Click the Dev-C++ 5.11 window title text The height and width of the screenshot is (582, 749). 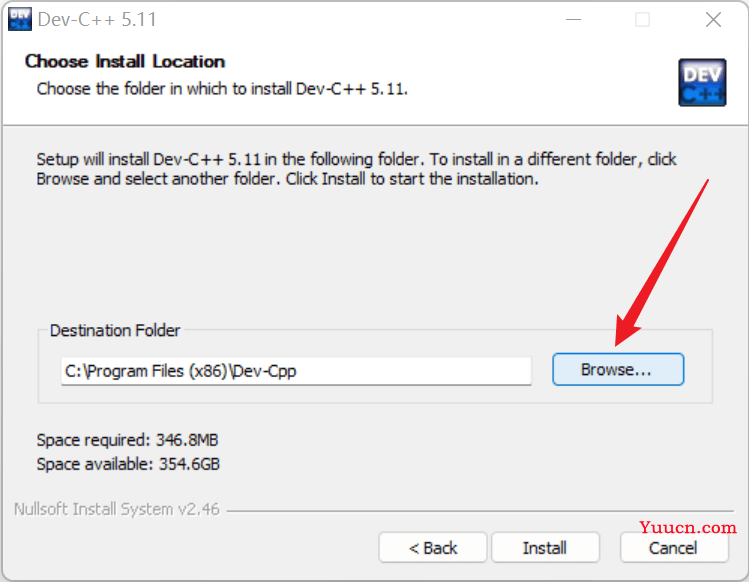tap(97, 20)
